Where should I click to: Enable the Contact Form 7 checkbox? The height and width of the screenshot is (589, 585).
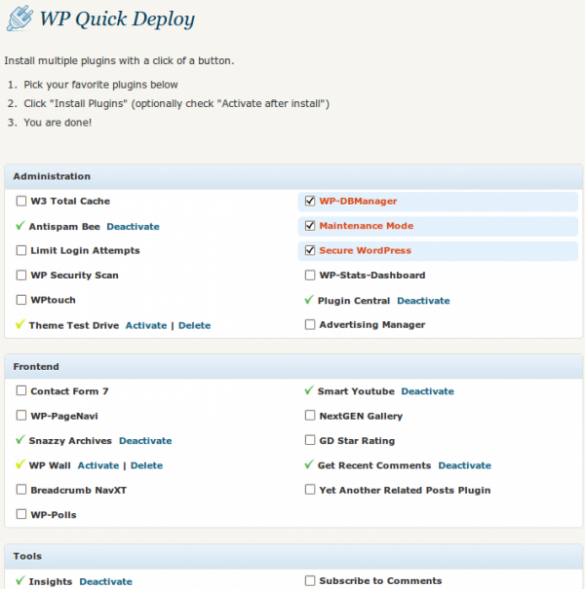(x=21, y=391)
